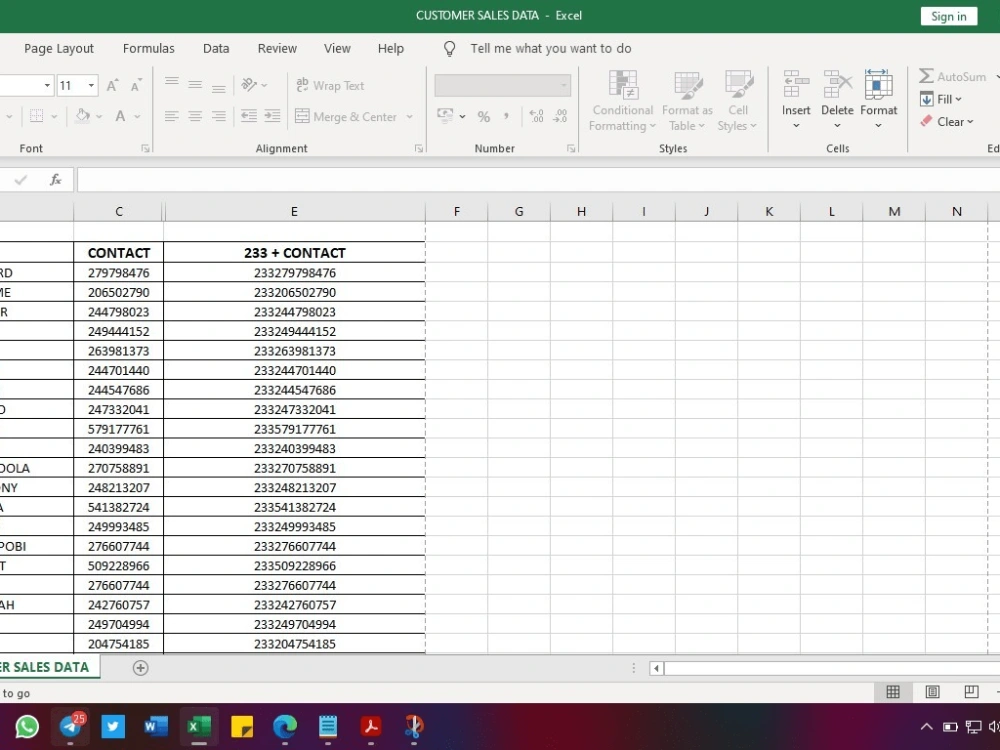Open Word from the taskbar
1000x750 pixels.
(156, 726)
